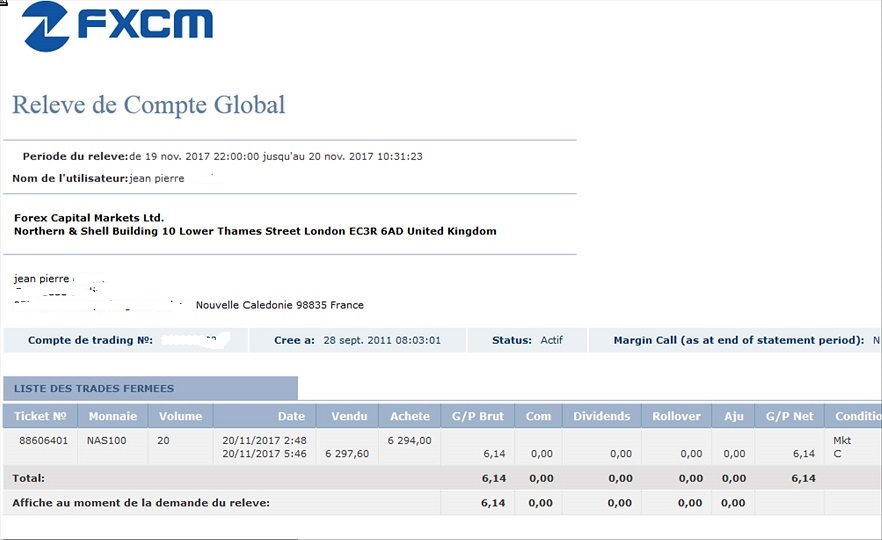This screenshot has height=540, width=882.
Task: Click close date '20/11/2017 5:46'
Action: (264, 453)
